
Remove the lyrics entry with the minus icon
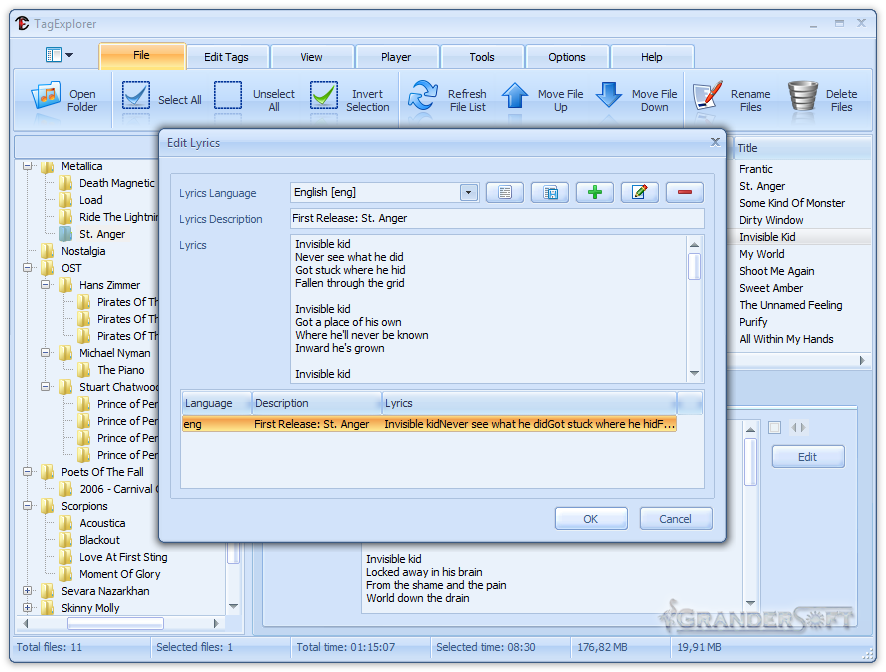tap(685, 192)
